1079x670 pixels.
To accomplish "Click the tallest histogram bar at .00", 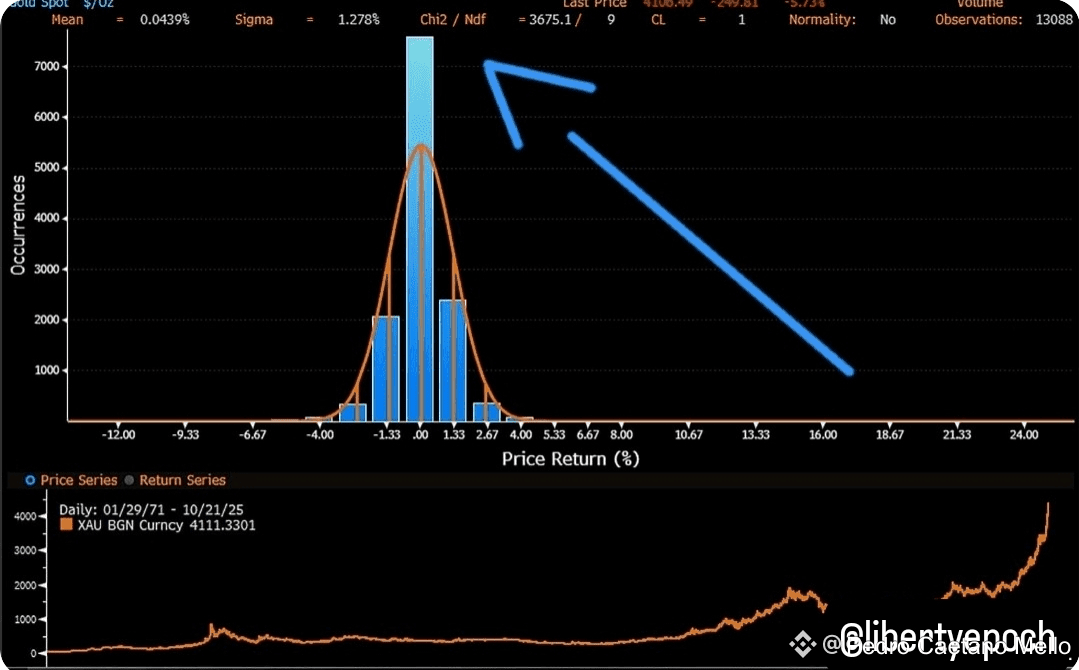I will pyautogui.click(x=420, y=228).
